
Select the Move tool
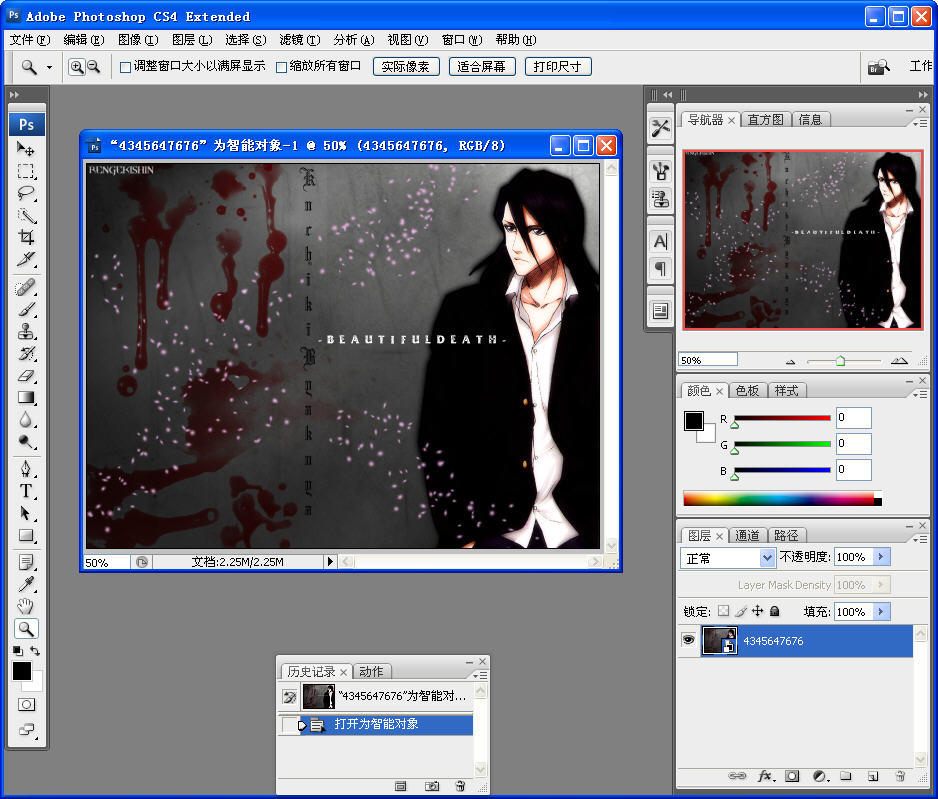pyautogui.click(x=26, y=148)
